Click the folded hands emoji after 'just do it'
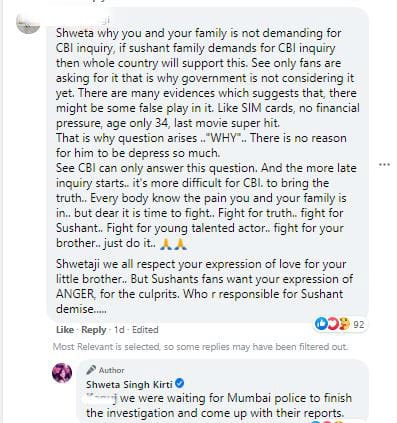 click(173, 244)
